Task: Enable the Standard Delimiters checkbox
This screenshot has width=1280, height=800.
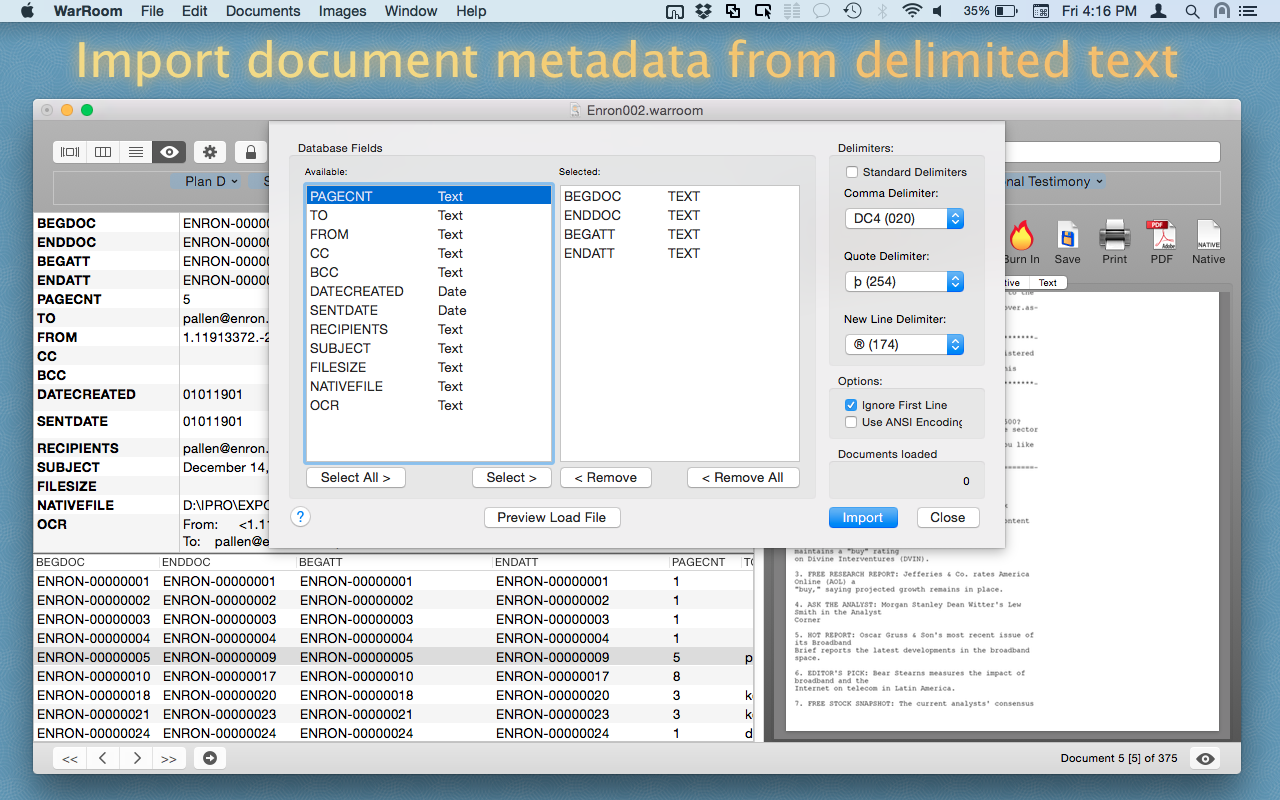Action: pos(852,172)
